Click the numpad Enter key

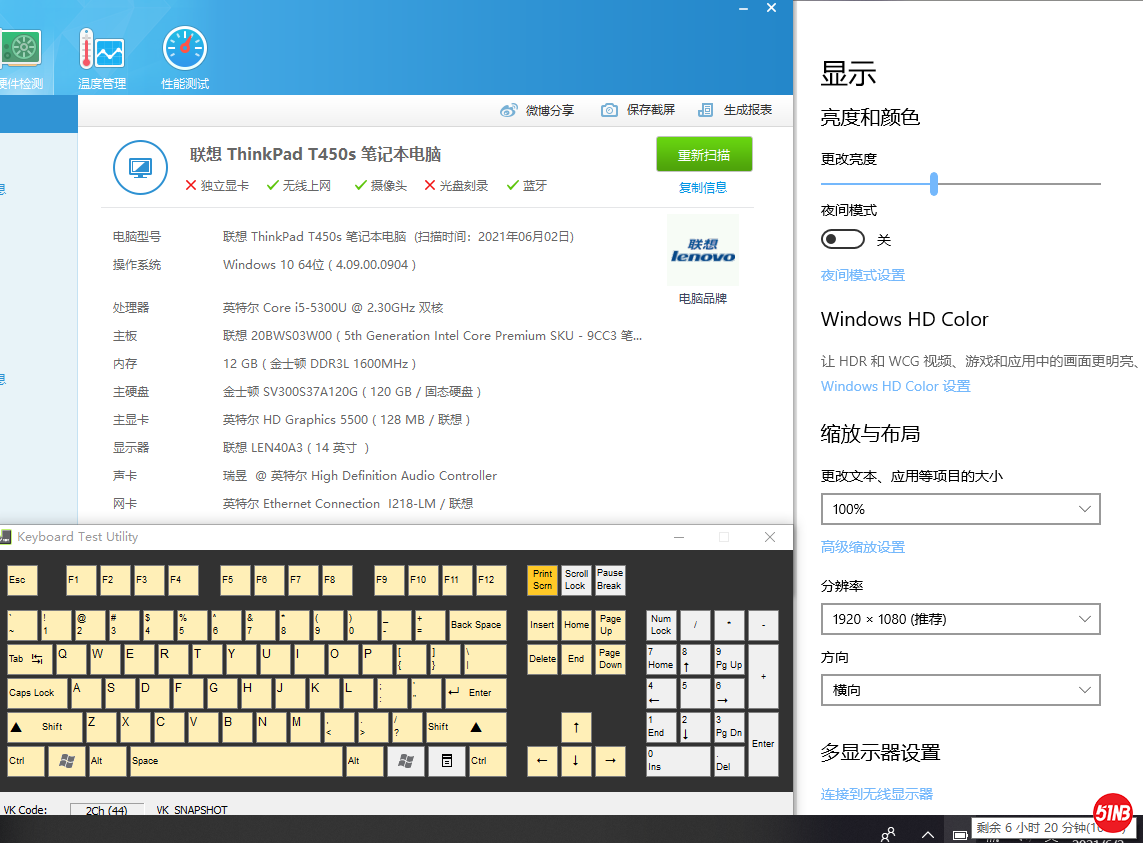tap(763, 745)
